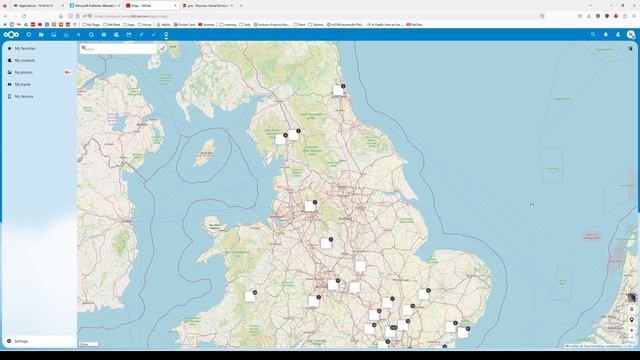640x360 pixels.
Task: Open the notifications bell
Action: (x=606, y=35)
